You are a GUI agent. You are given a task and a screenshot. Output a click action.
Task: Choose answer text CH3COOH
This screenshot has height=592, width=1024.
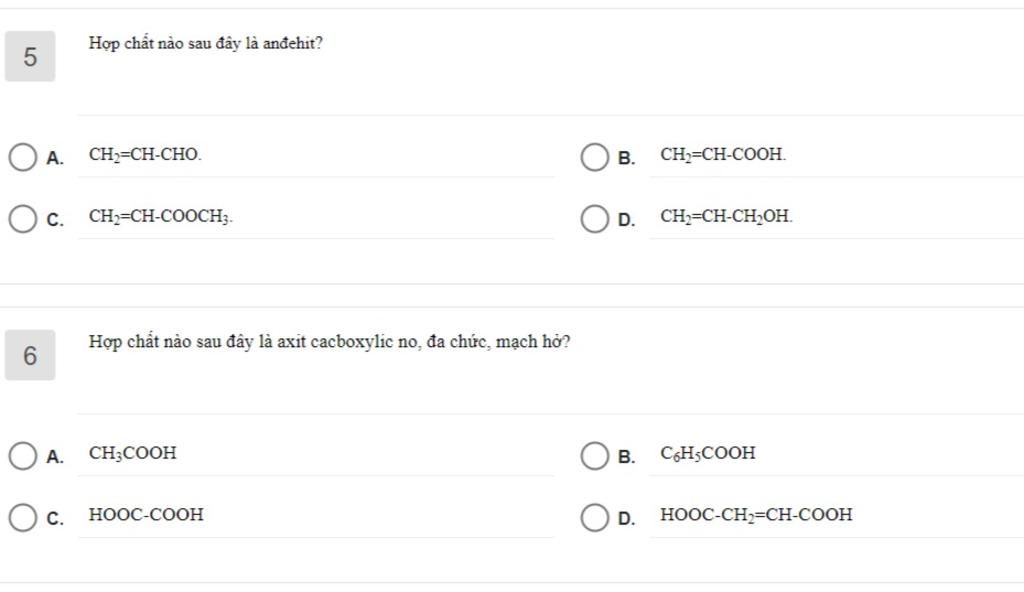click(x=133, y=453)
